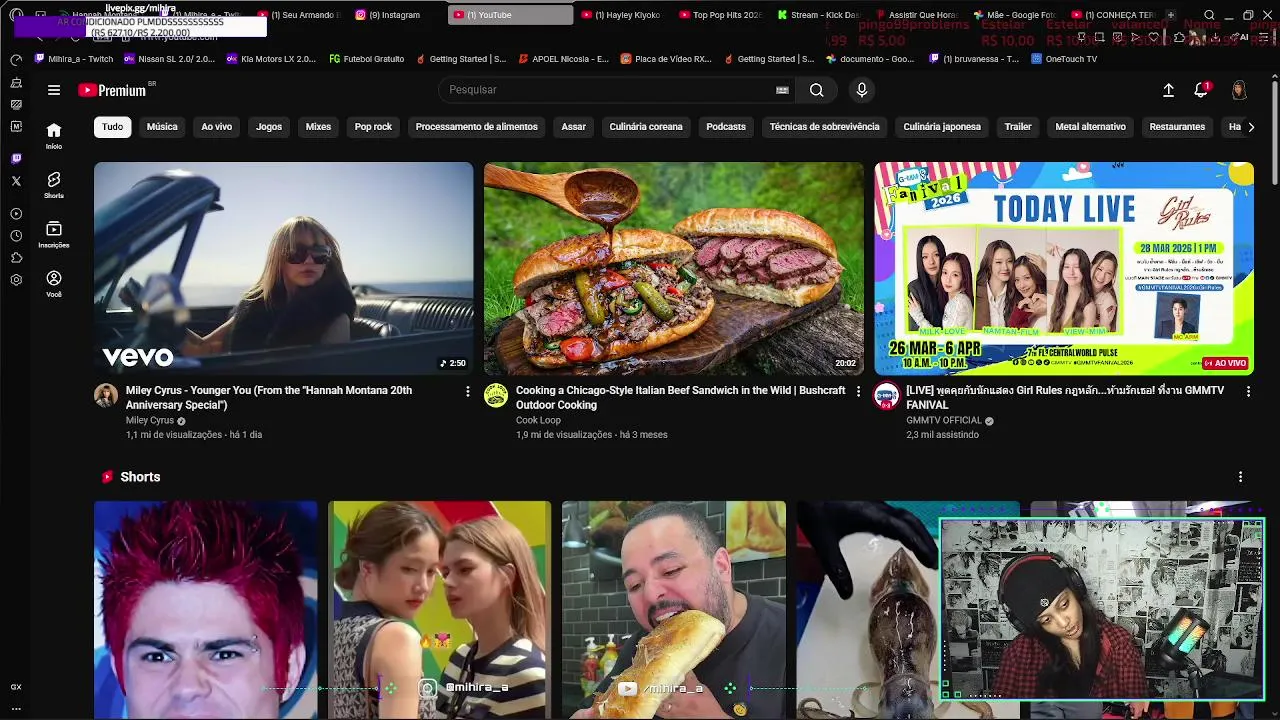Open the Create upload icon
This screenshot has height=720, width=1280.
point(1168,90)
